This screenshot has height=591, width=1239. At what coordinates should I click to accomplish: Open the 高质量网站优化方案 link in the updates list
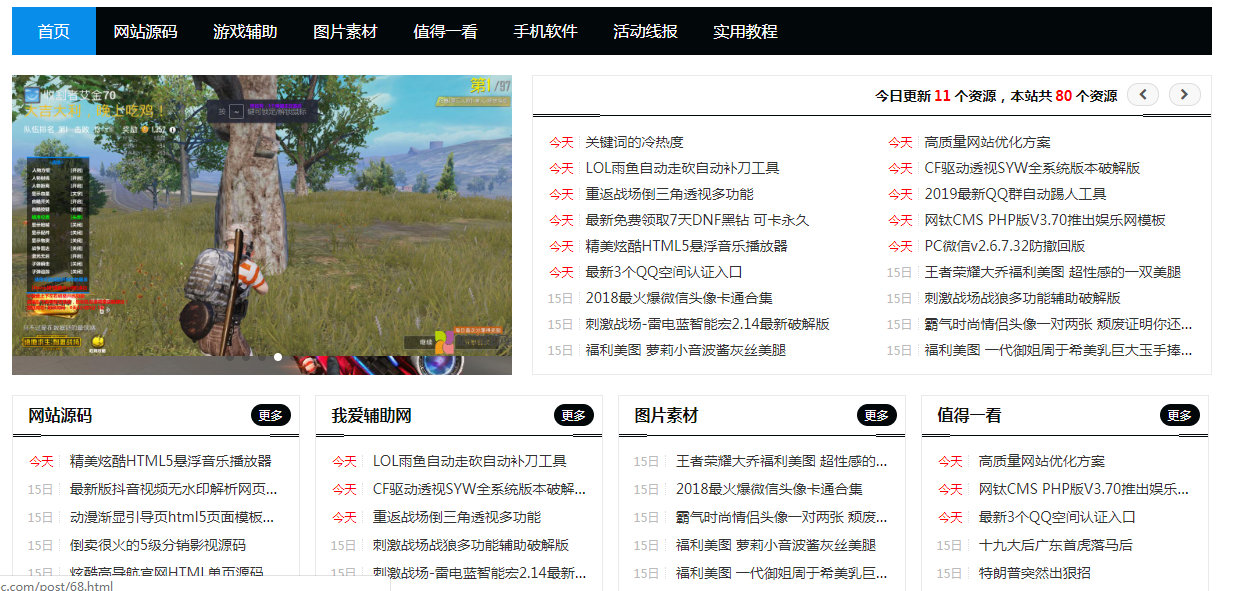point(987,142)
